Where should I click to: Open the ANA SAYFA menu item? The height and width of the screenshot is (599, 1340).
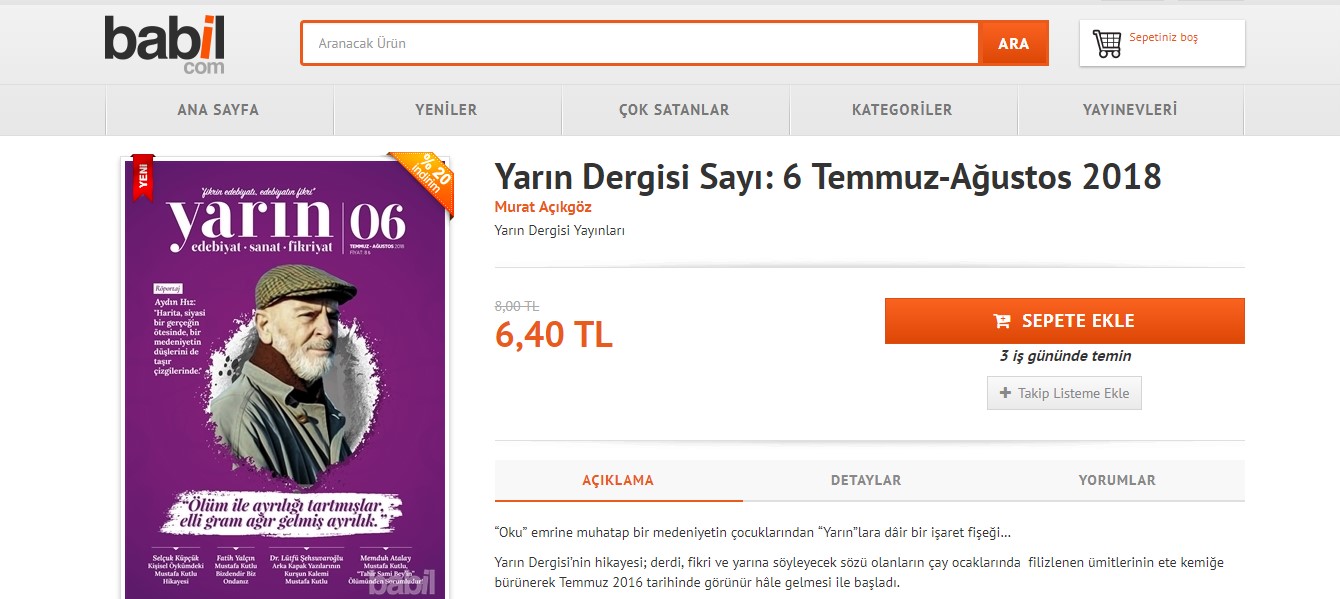tap(218, 110)
